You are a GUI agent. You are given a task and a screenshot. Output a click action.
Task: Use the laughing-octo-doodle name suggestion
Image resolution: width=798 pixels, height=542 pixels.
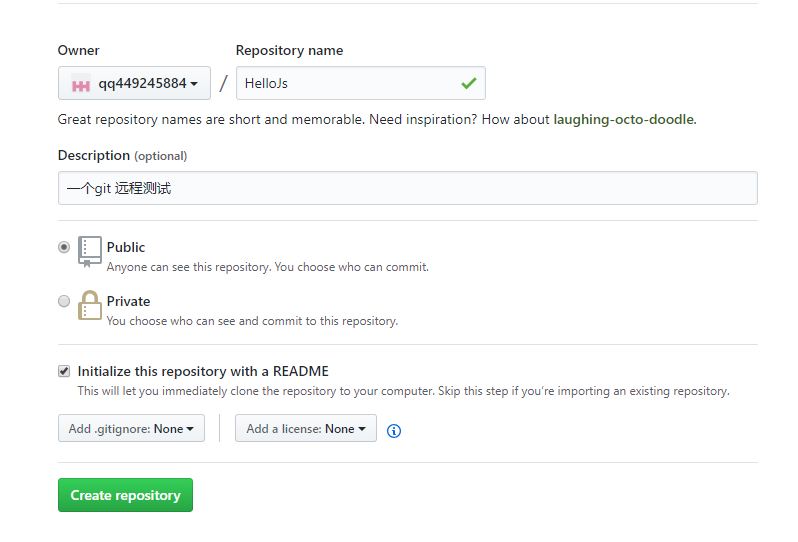click(x=623, y=120)
